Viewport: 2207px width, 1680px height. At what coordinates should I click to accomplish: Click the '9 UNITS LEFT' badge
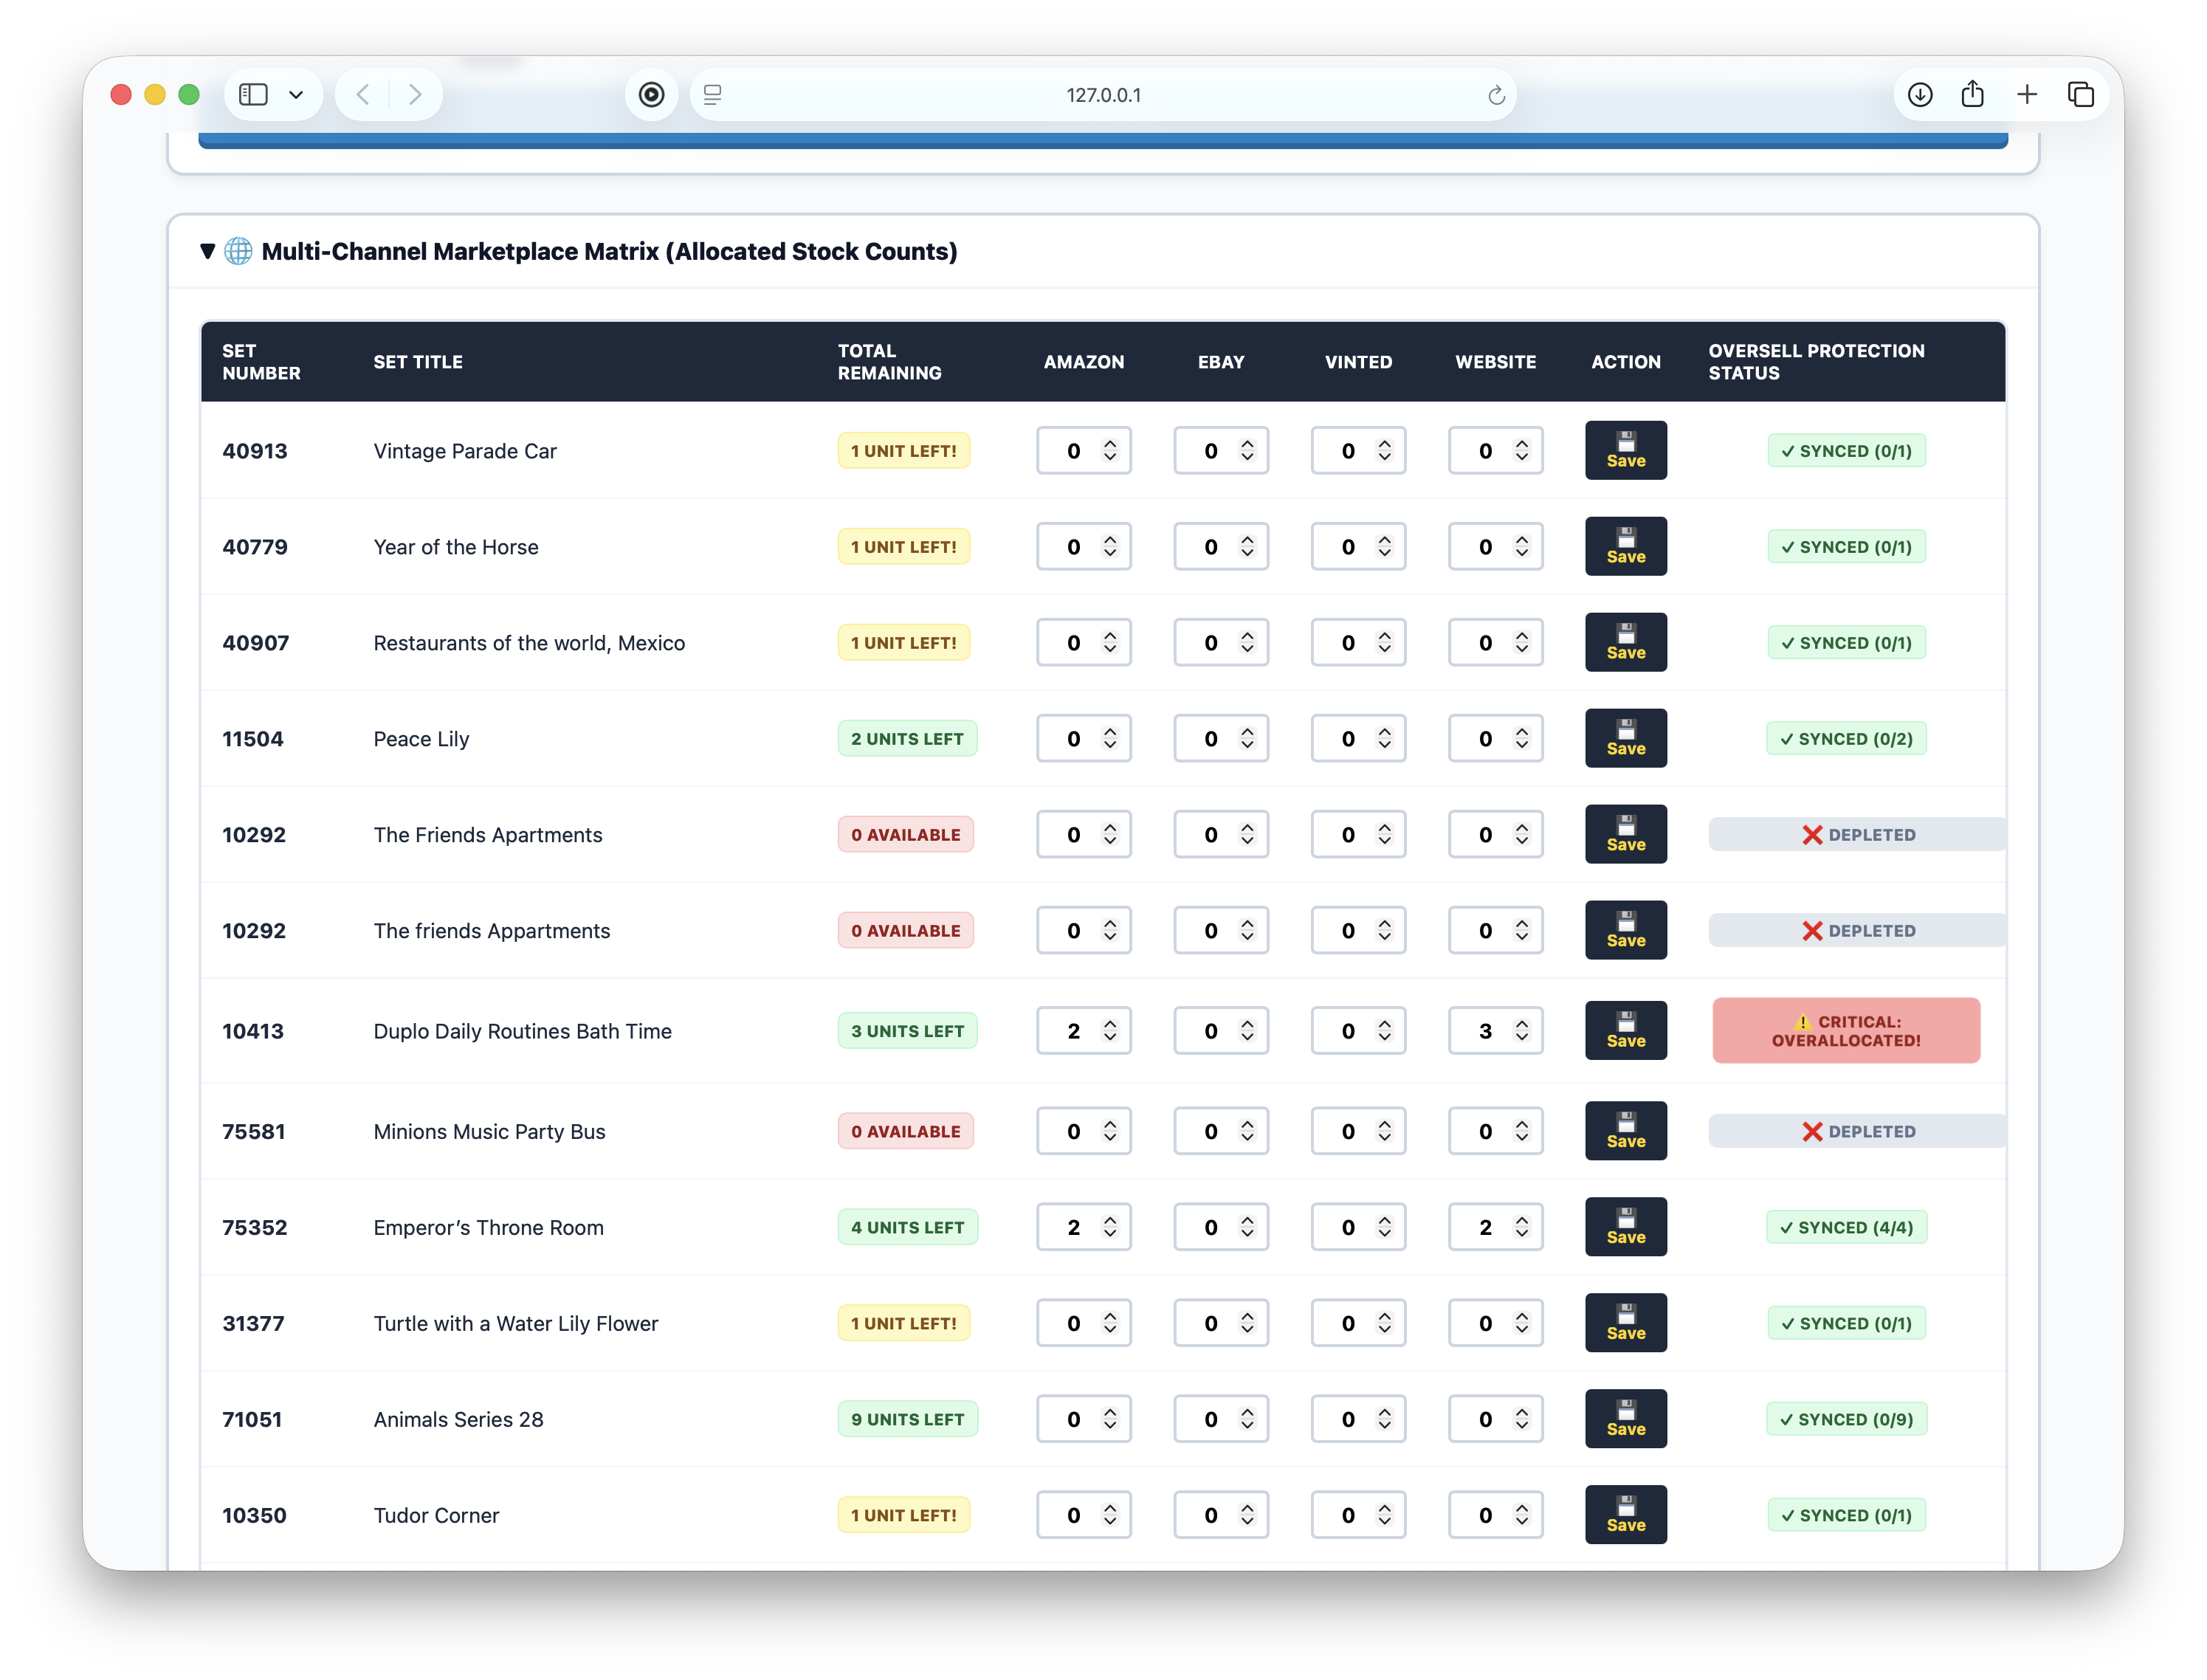[907, 1420]
